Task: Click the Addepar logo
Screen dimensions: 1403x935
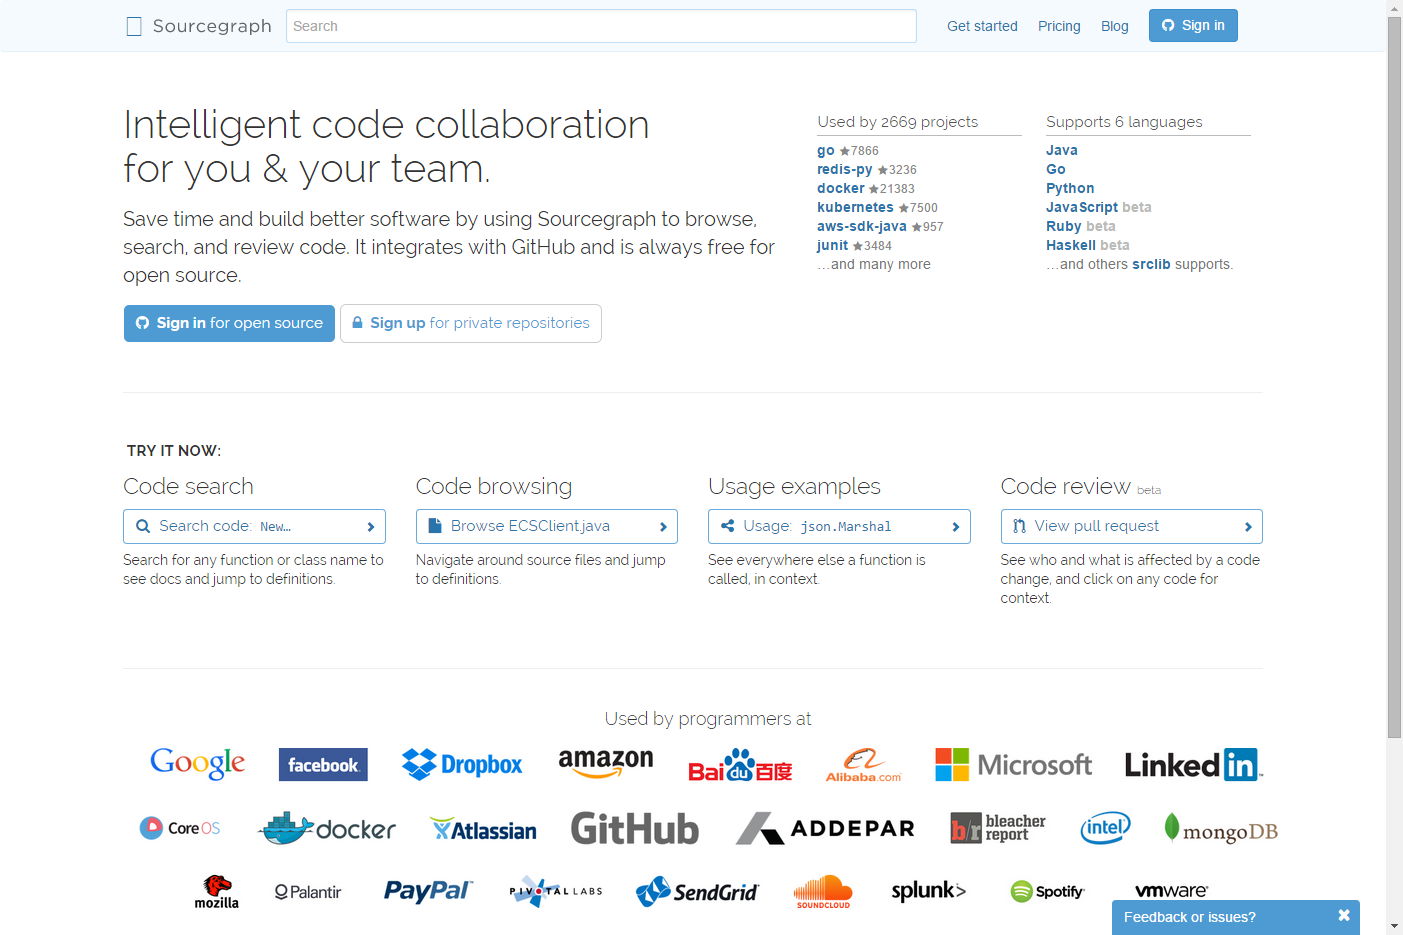Action: tap(825, 828)
